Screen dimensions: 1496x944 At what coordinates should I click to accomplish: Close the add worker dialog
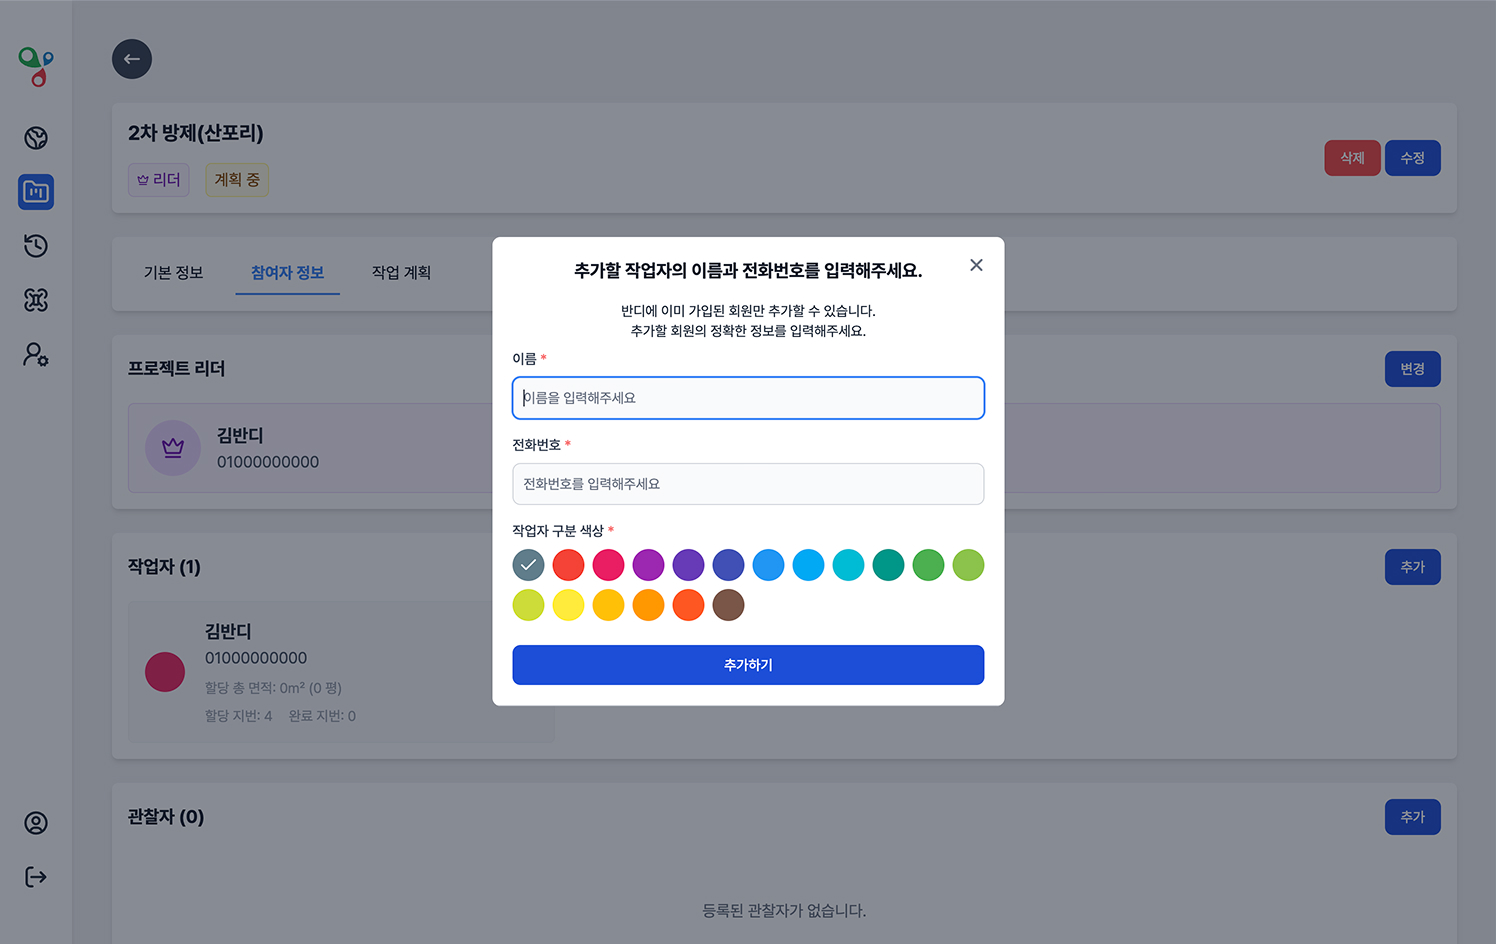point(976,265)
